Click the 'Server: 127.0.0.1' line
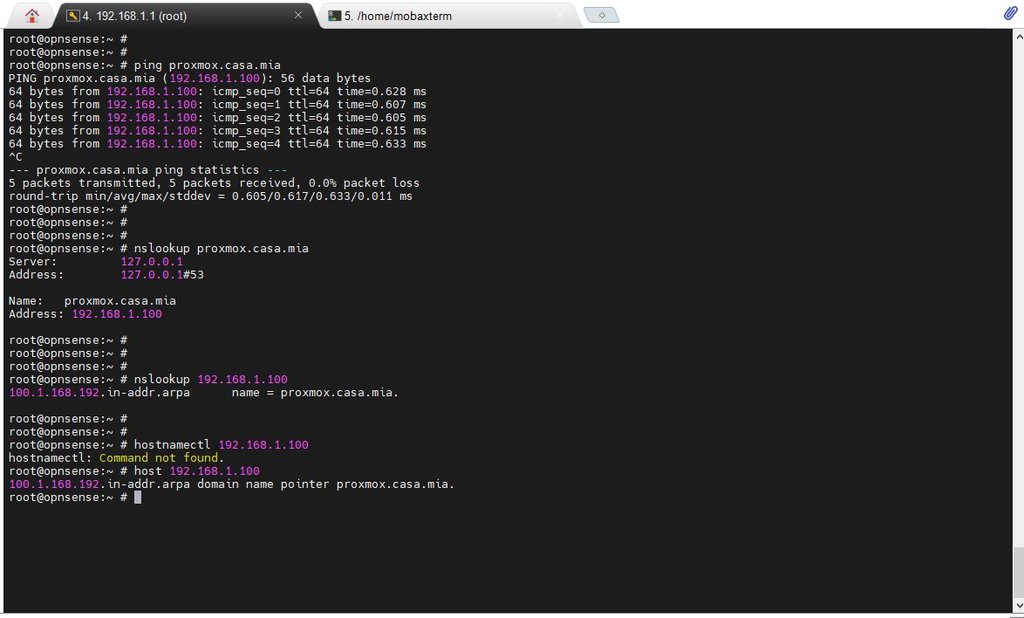This screenshot has height=618, width=1024. click(96, 261)
